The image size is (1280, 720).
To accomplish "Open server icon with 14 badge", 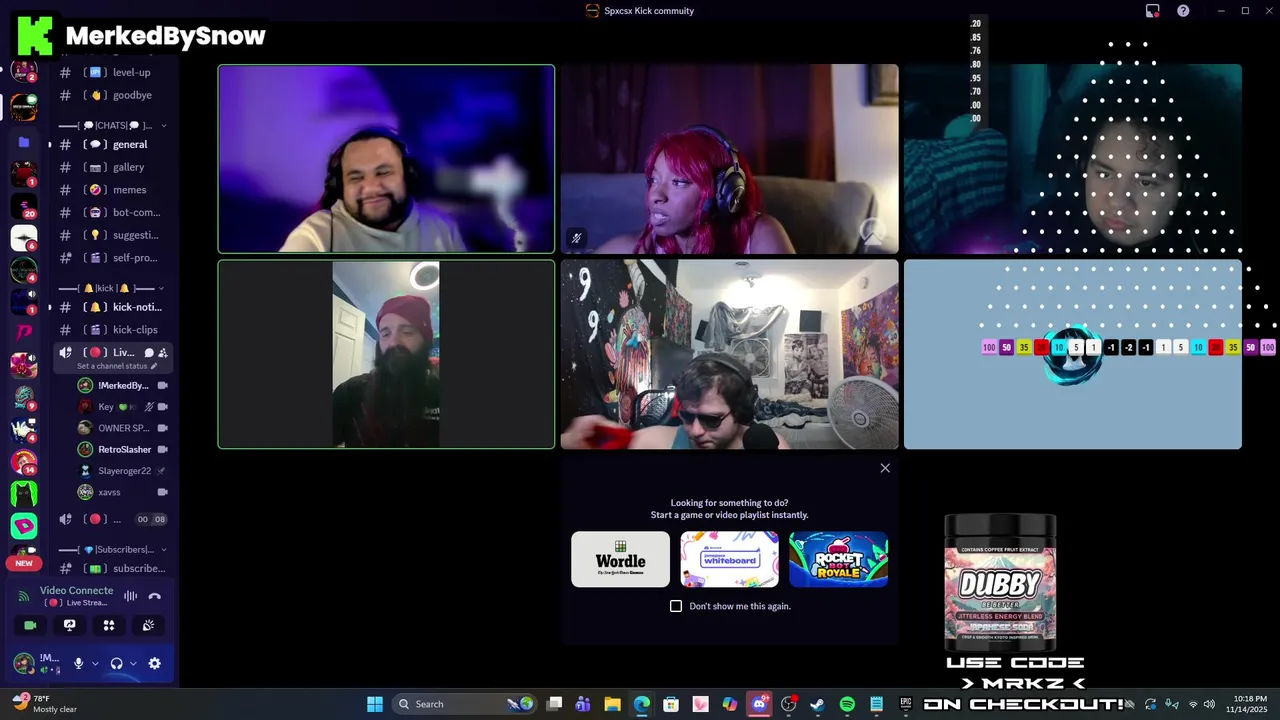I will (x=24, y=462).
